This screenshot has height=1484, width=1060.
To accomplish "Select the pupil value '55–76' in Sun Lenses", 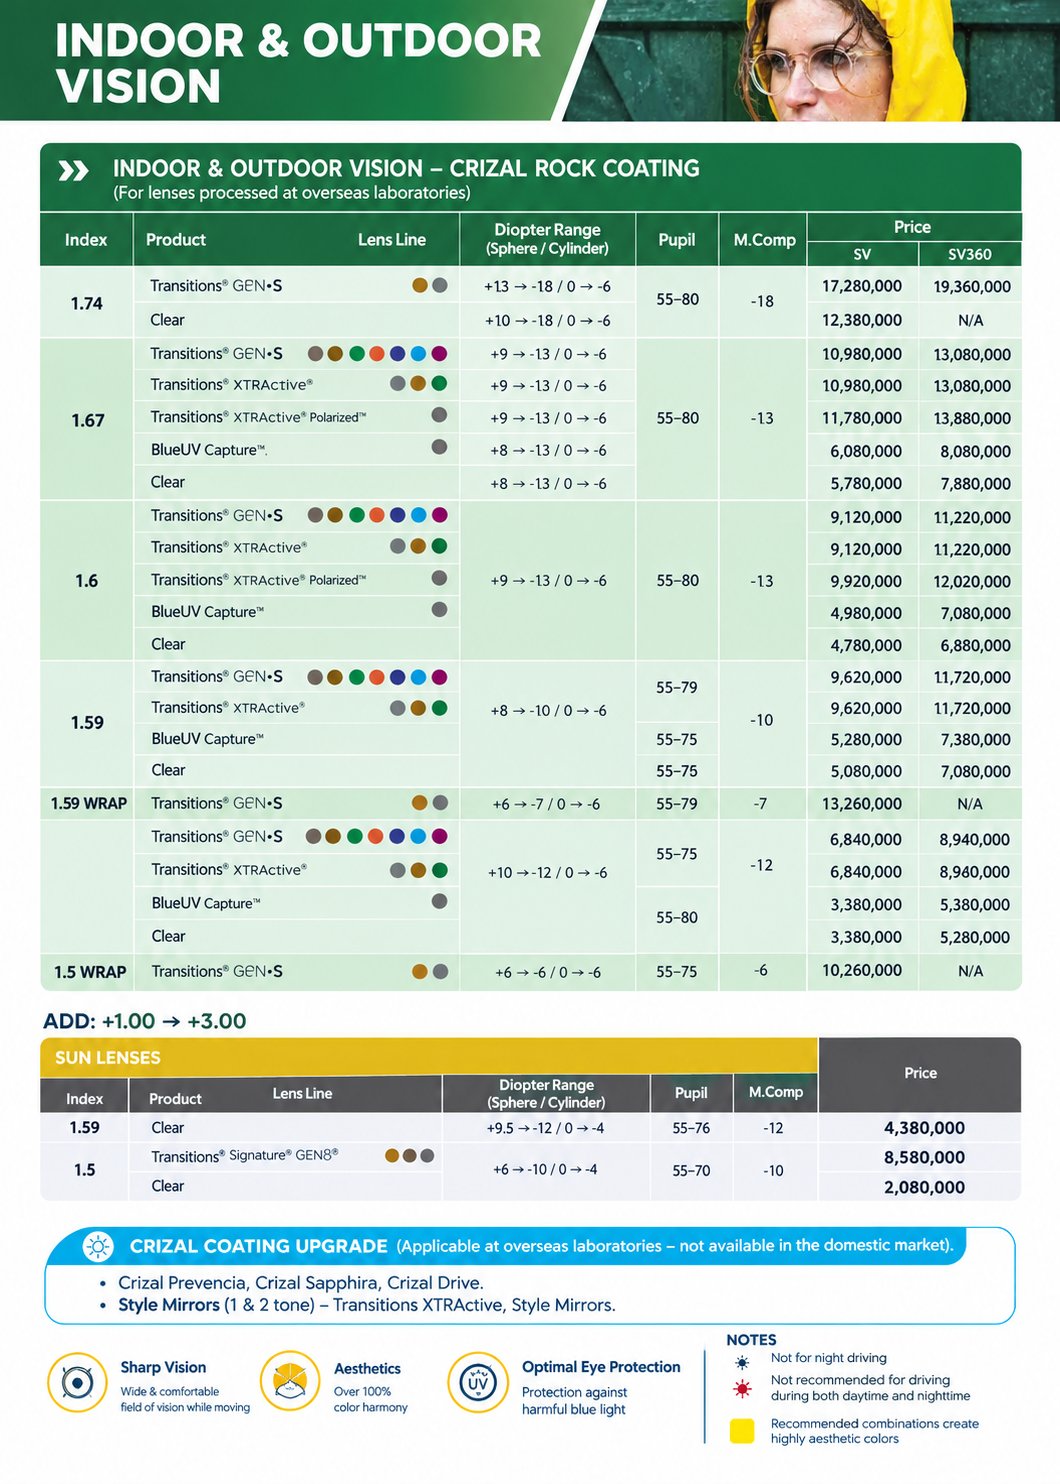I will tap(691, 1128).
